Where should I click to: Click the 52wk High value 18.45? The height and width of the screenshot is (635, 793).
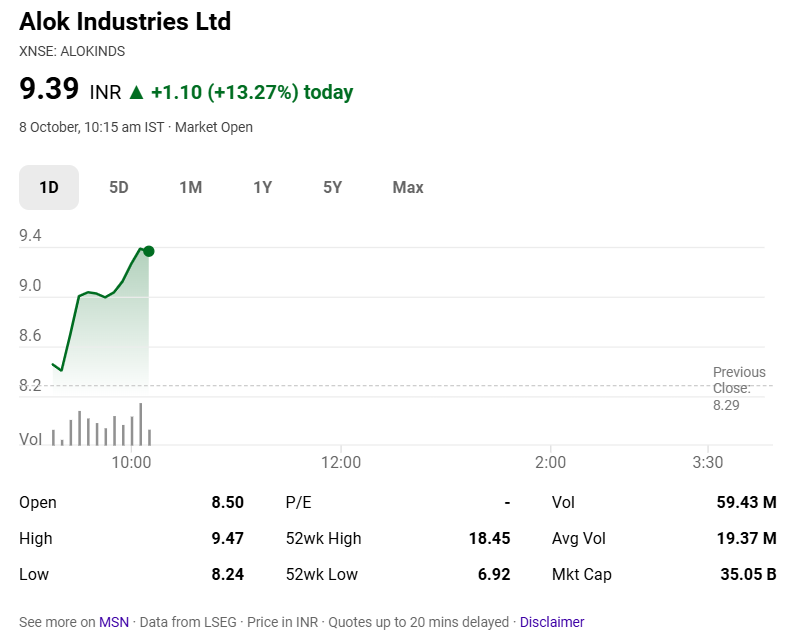490,538
